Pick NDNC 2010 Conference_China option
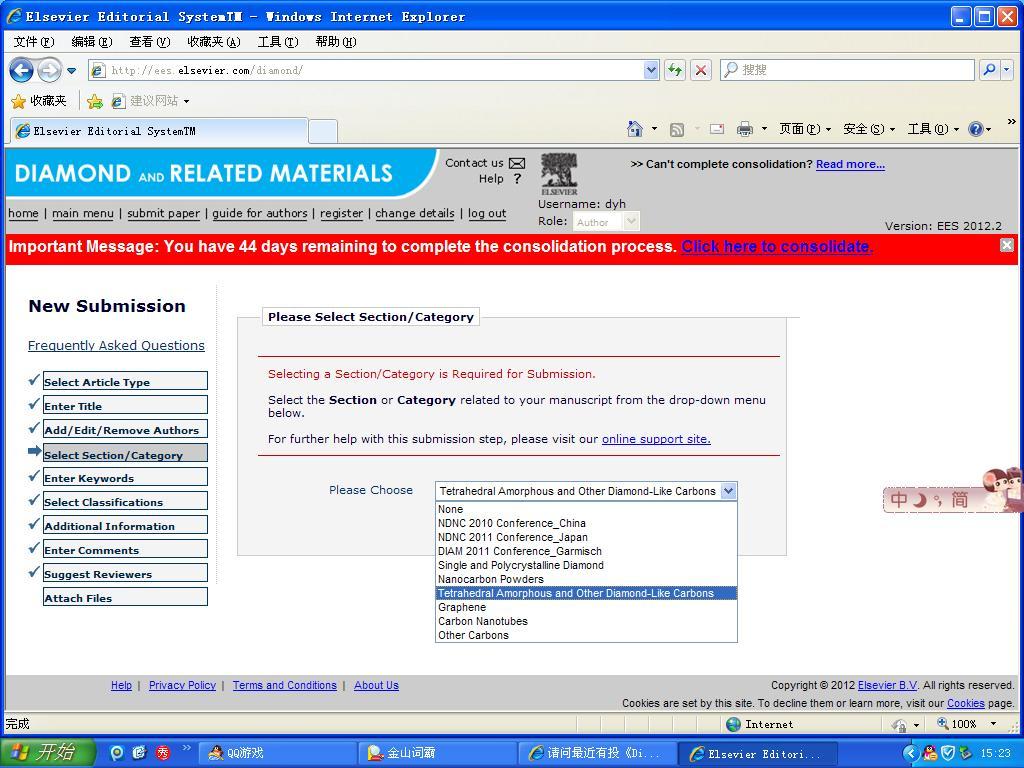 coord(586,523)
